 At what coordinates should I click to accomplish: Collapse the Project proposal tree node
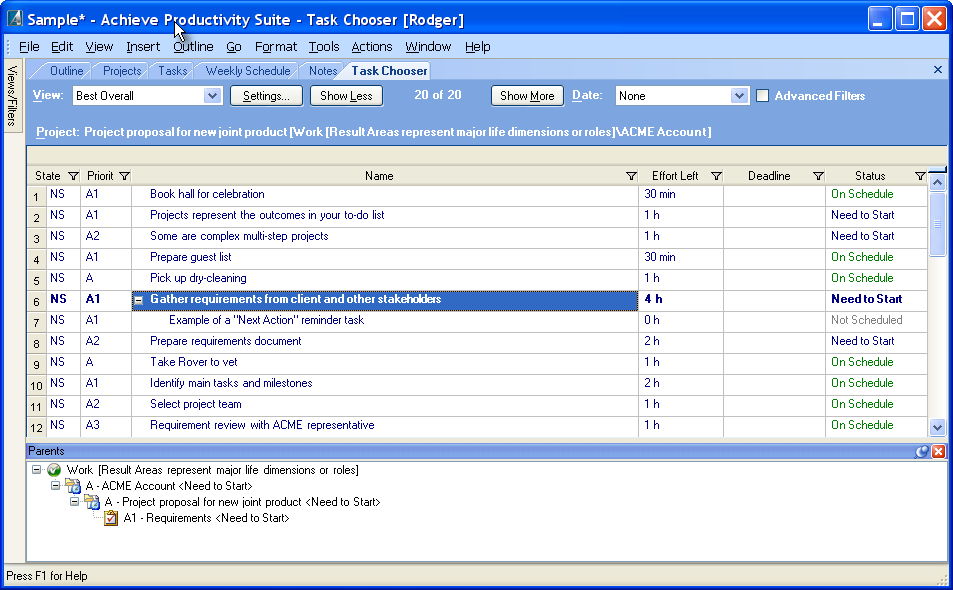[x=74, y=501]
